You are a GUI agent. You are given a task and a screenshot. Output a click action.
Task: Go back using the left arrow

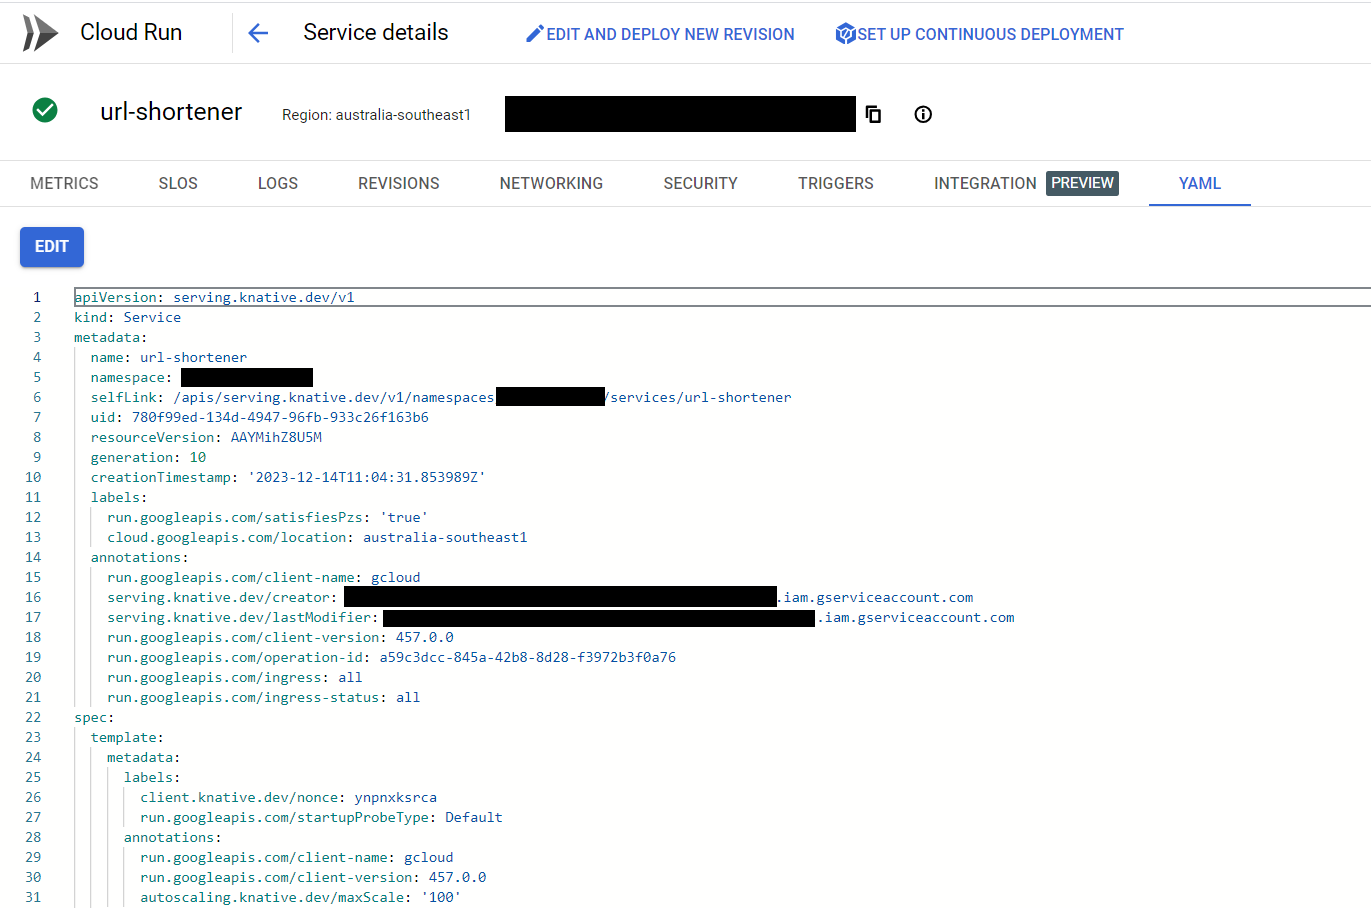[x=258, y=33]
